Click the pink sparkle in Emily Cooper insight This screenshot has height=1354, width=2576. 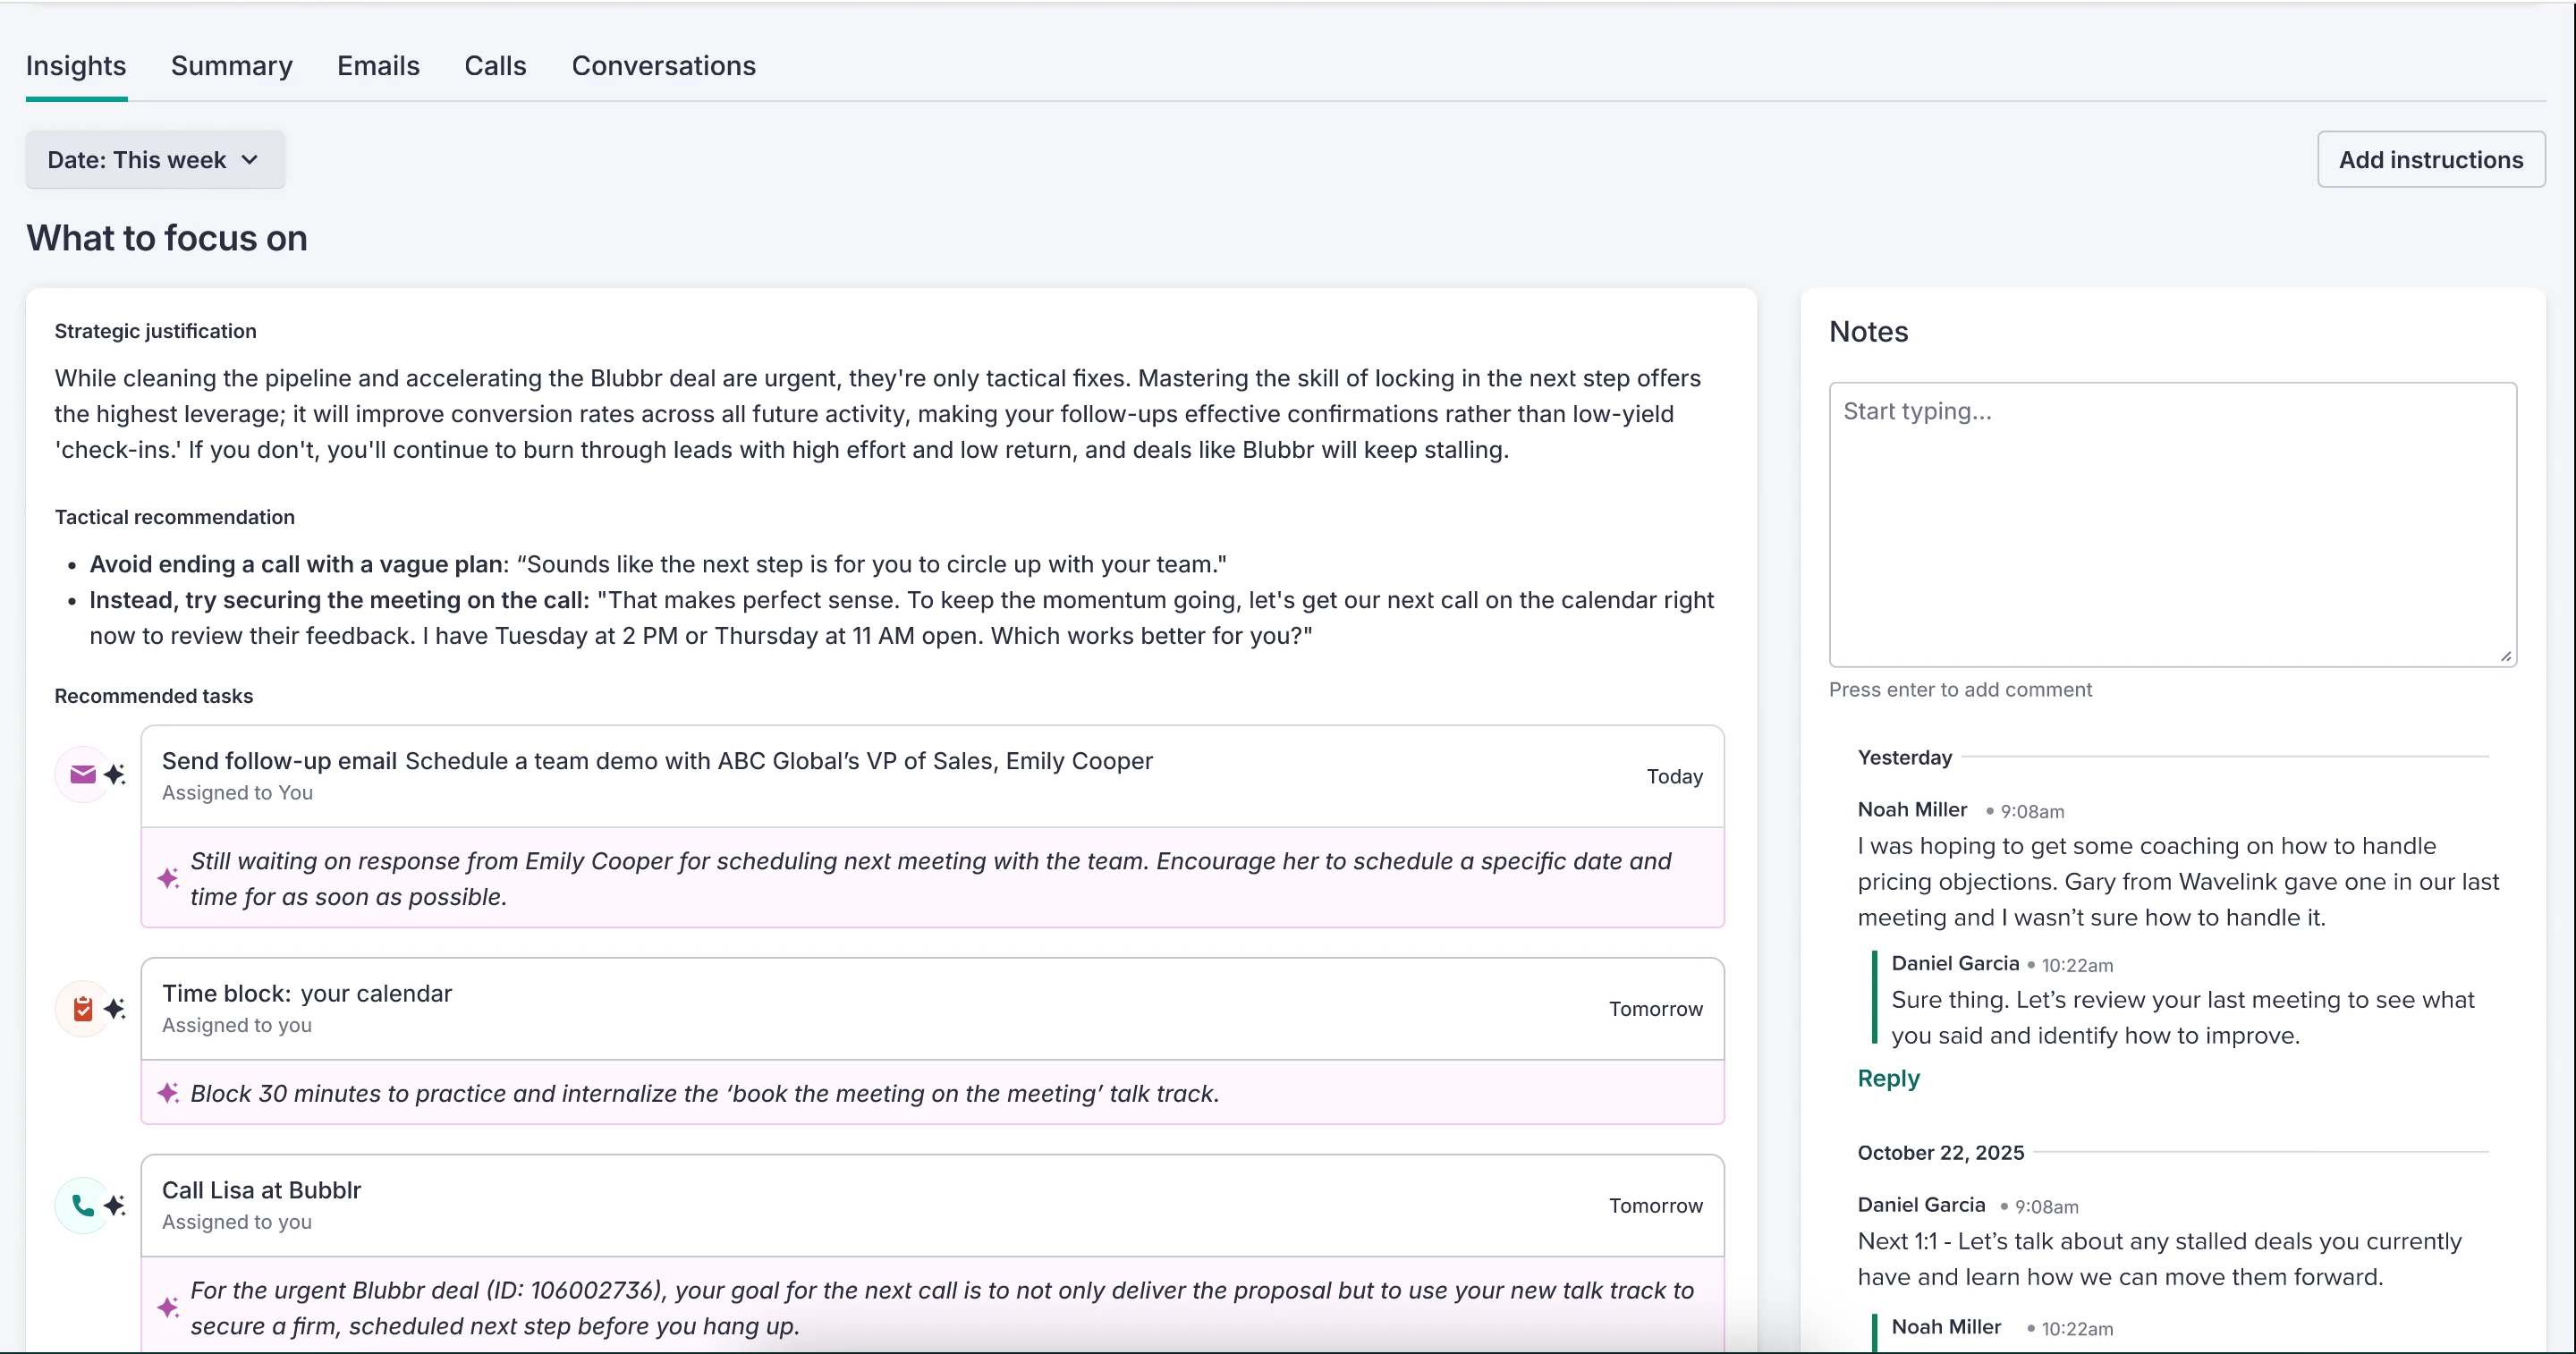168,878
